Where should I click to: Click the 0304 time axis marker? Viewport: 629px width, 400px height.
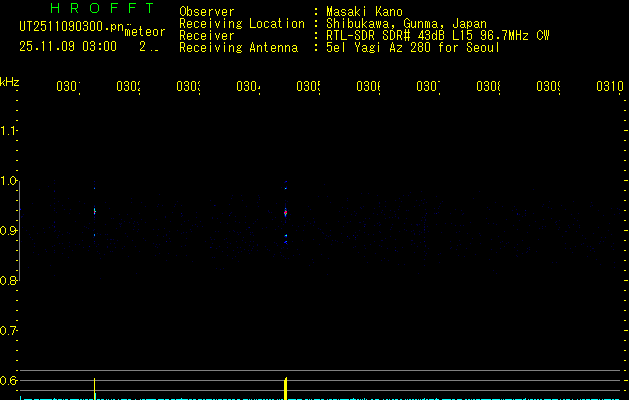tap(248, 87)
